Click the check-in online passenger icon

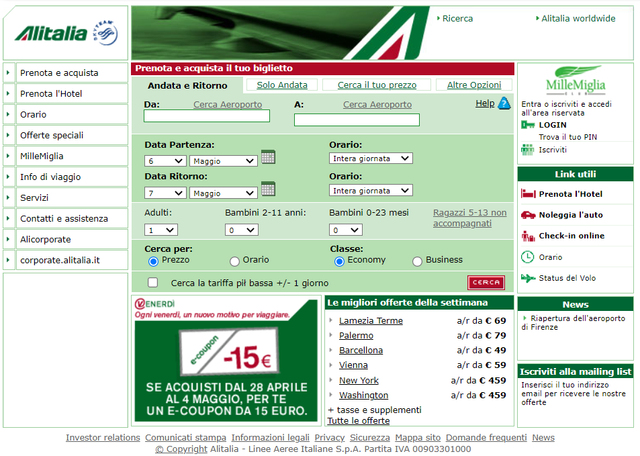[x=528, y=236]
